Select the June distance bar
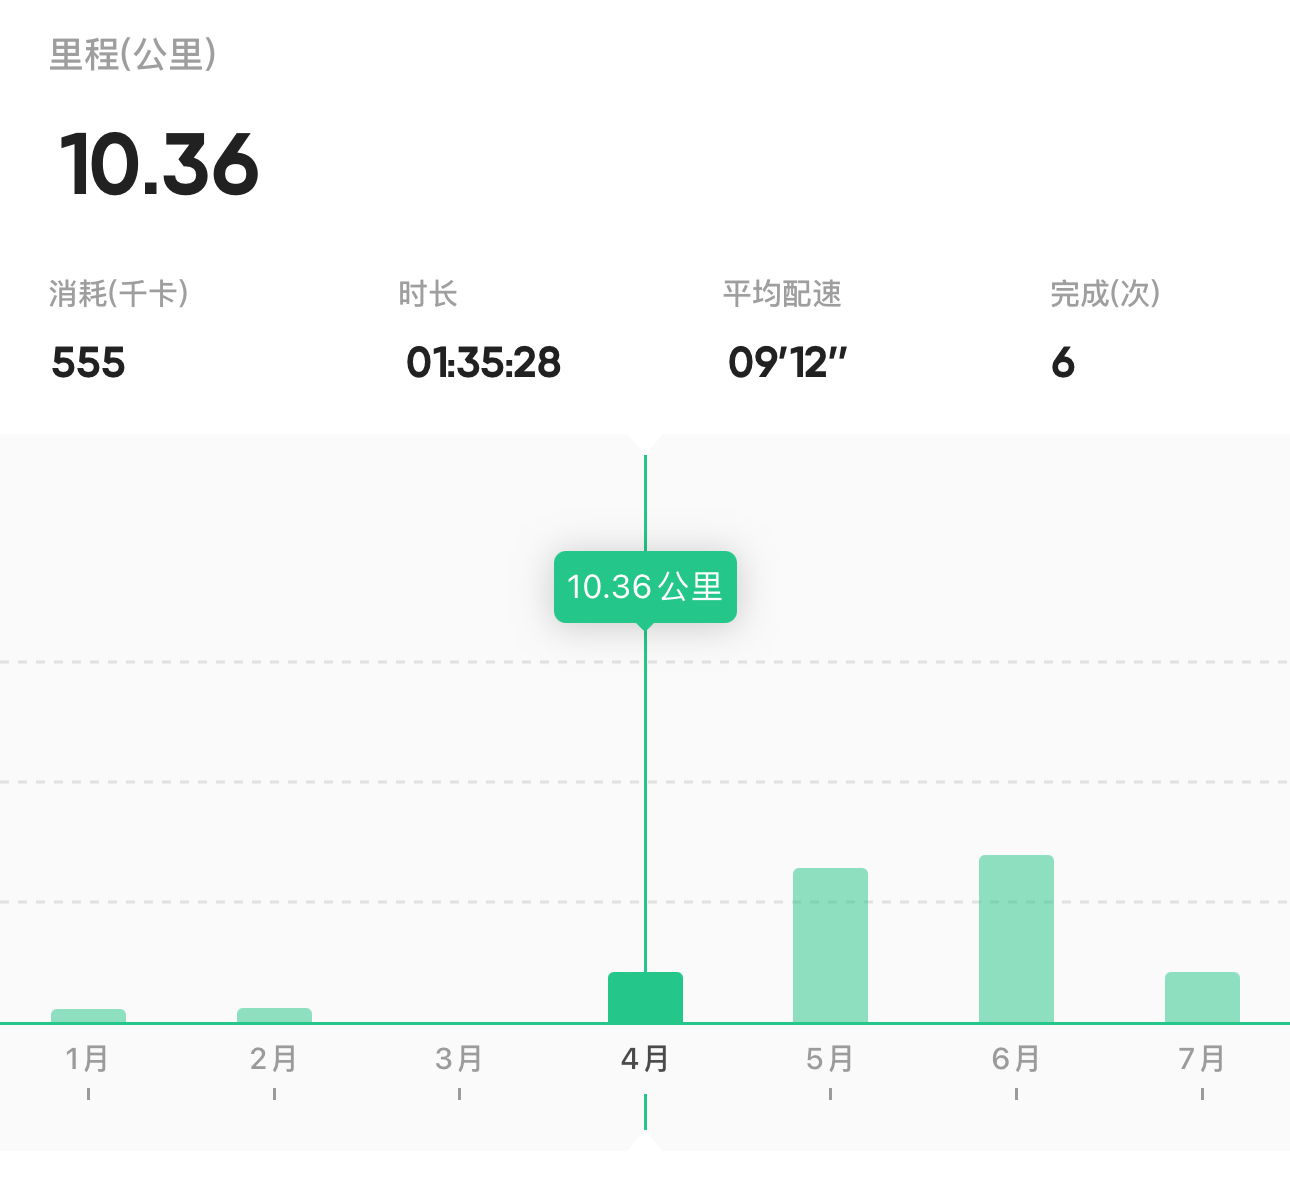 coord(1016,938)
